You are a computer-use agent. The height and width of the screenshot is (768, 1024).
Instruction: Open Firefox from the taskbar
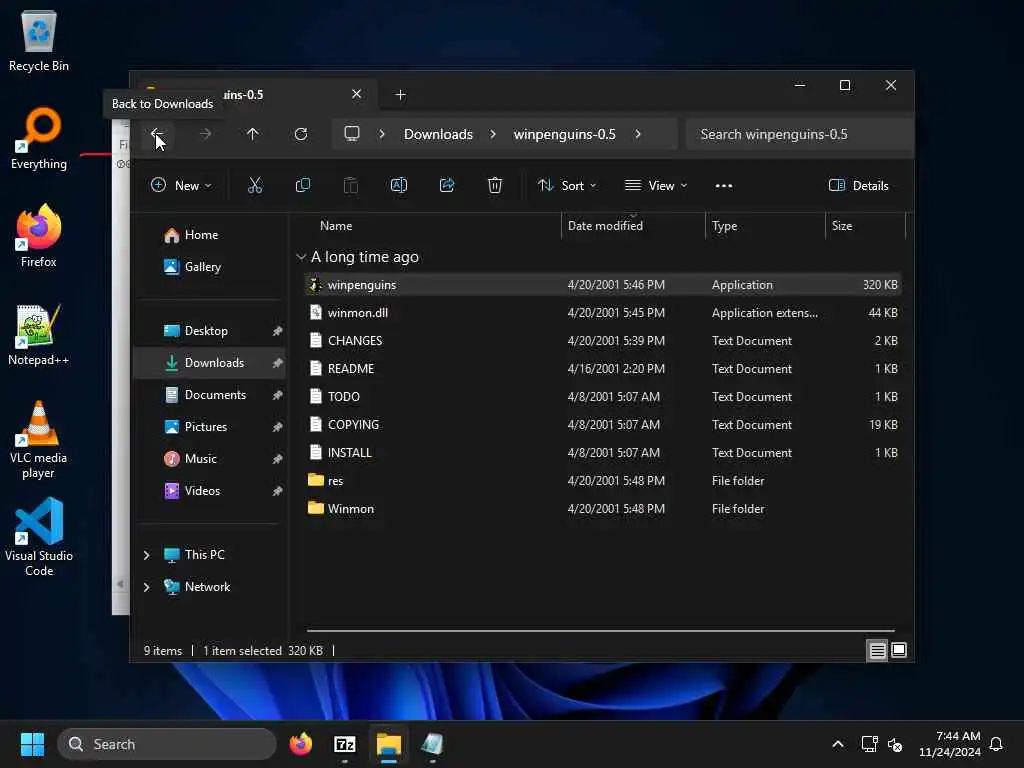(x=301, y=744)
